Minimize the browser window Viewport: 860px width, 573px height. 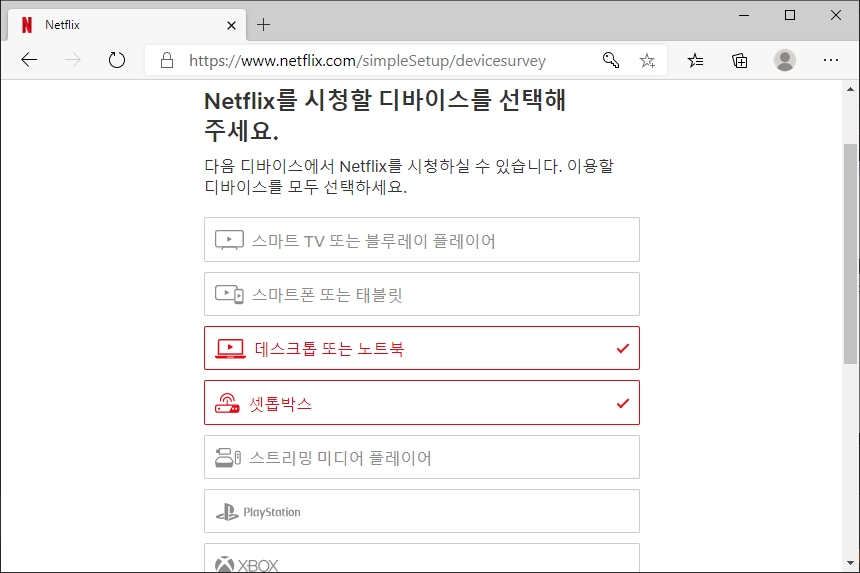click(744, 15)
